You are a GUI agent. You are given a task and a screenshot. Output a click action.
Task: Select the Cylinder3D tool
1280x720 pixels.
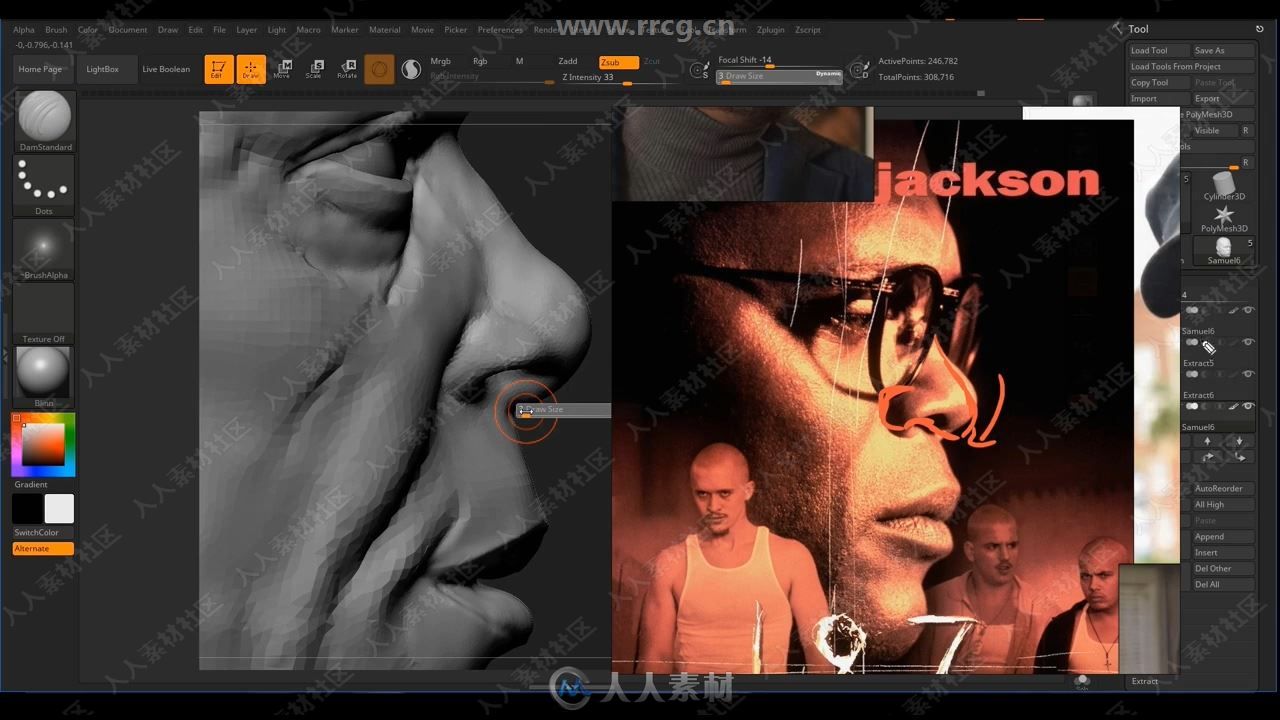tap(1224, 186)
